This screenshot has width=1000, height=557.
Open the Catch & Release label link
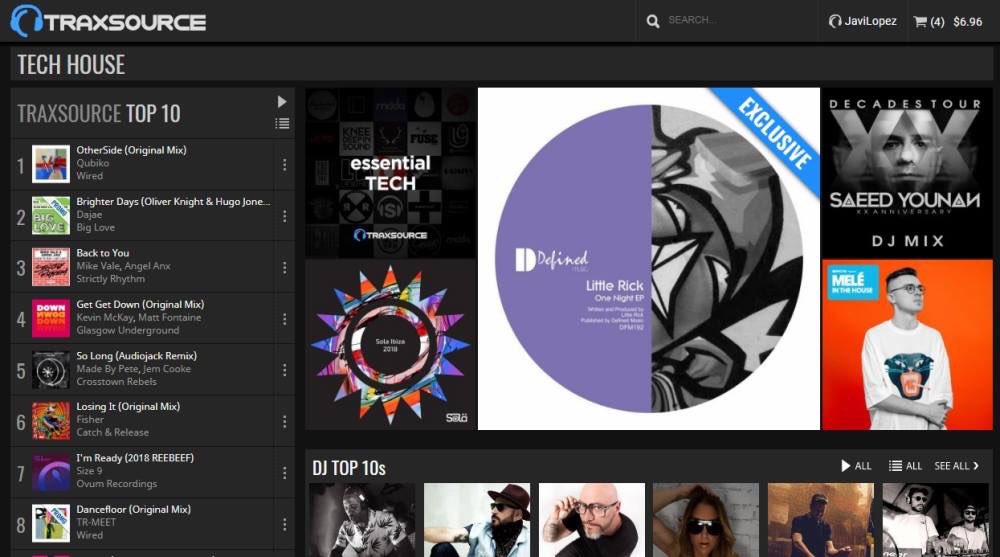pos(112,433)
